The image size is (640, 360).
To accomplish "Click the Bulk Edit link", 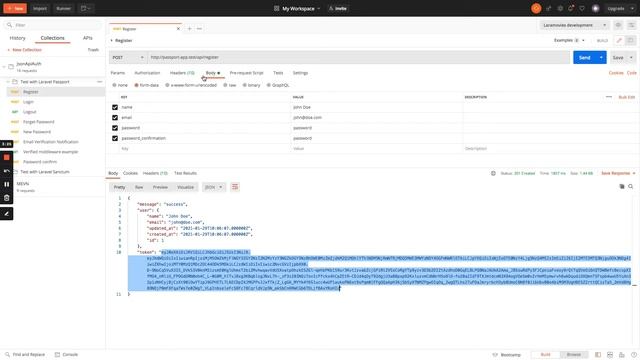I will (627, 97).
